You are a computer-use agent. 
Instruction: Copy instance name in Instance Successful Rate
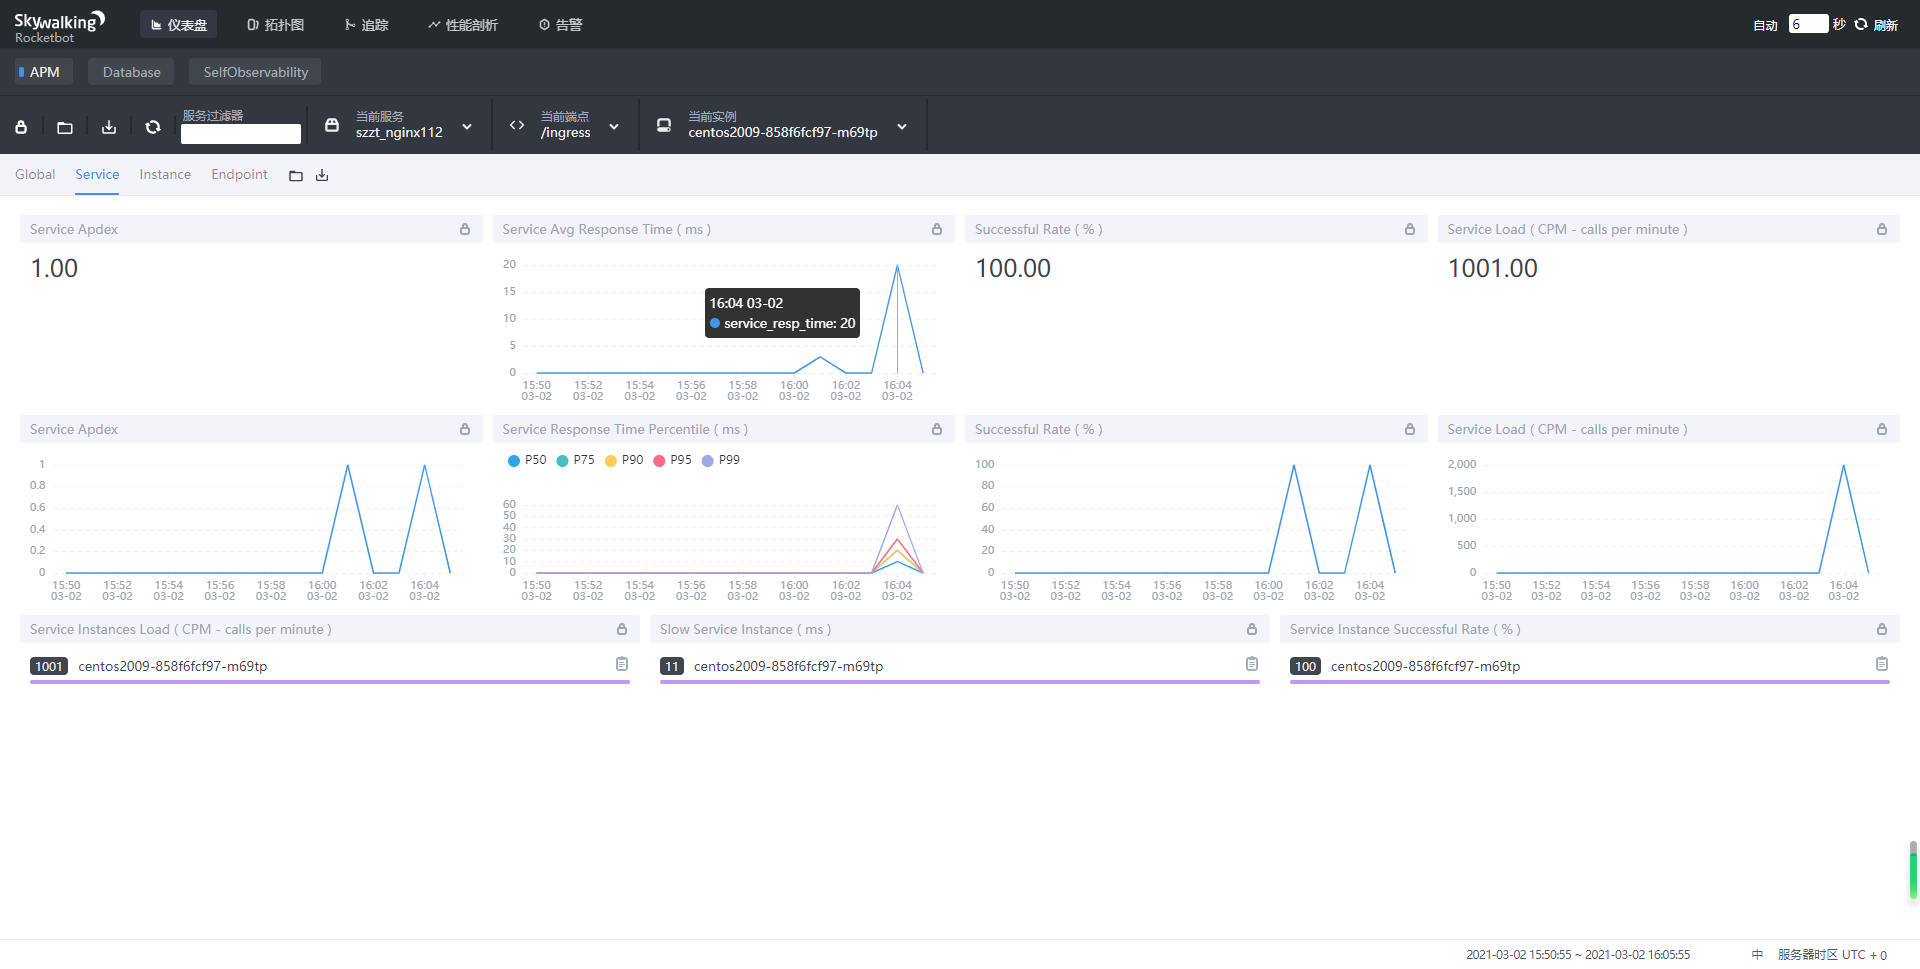(x=1882, y=664)
